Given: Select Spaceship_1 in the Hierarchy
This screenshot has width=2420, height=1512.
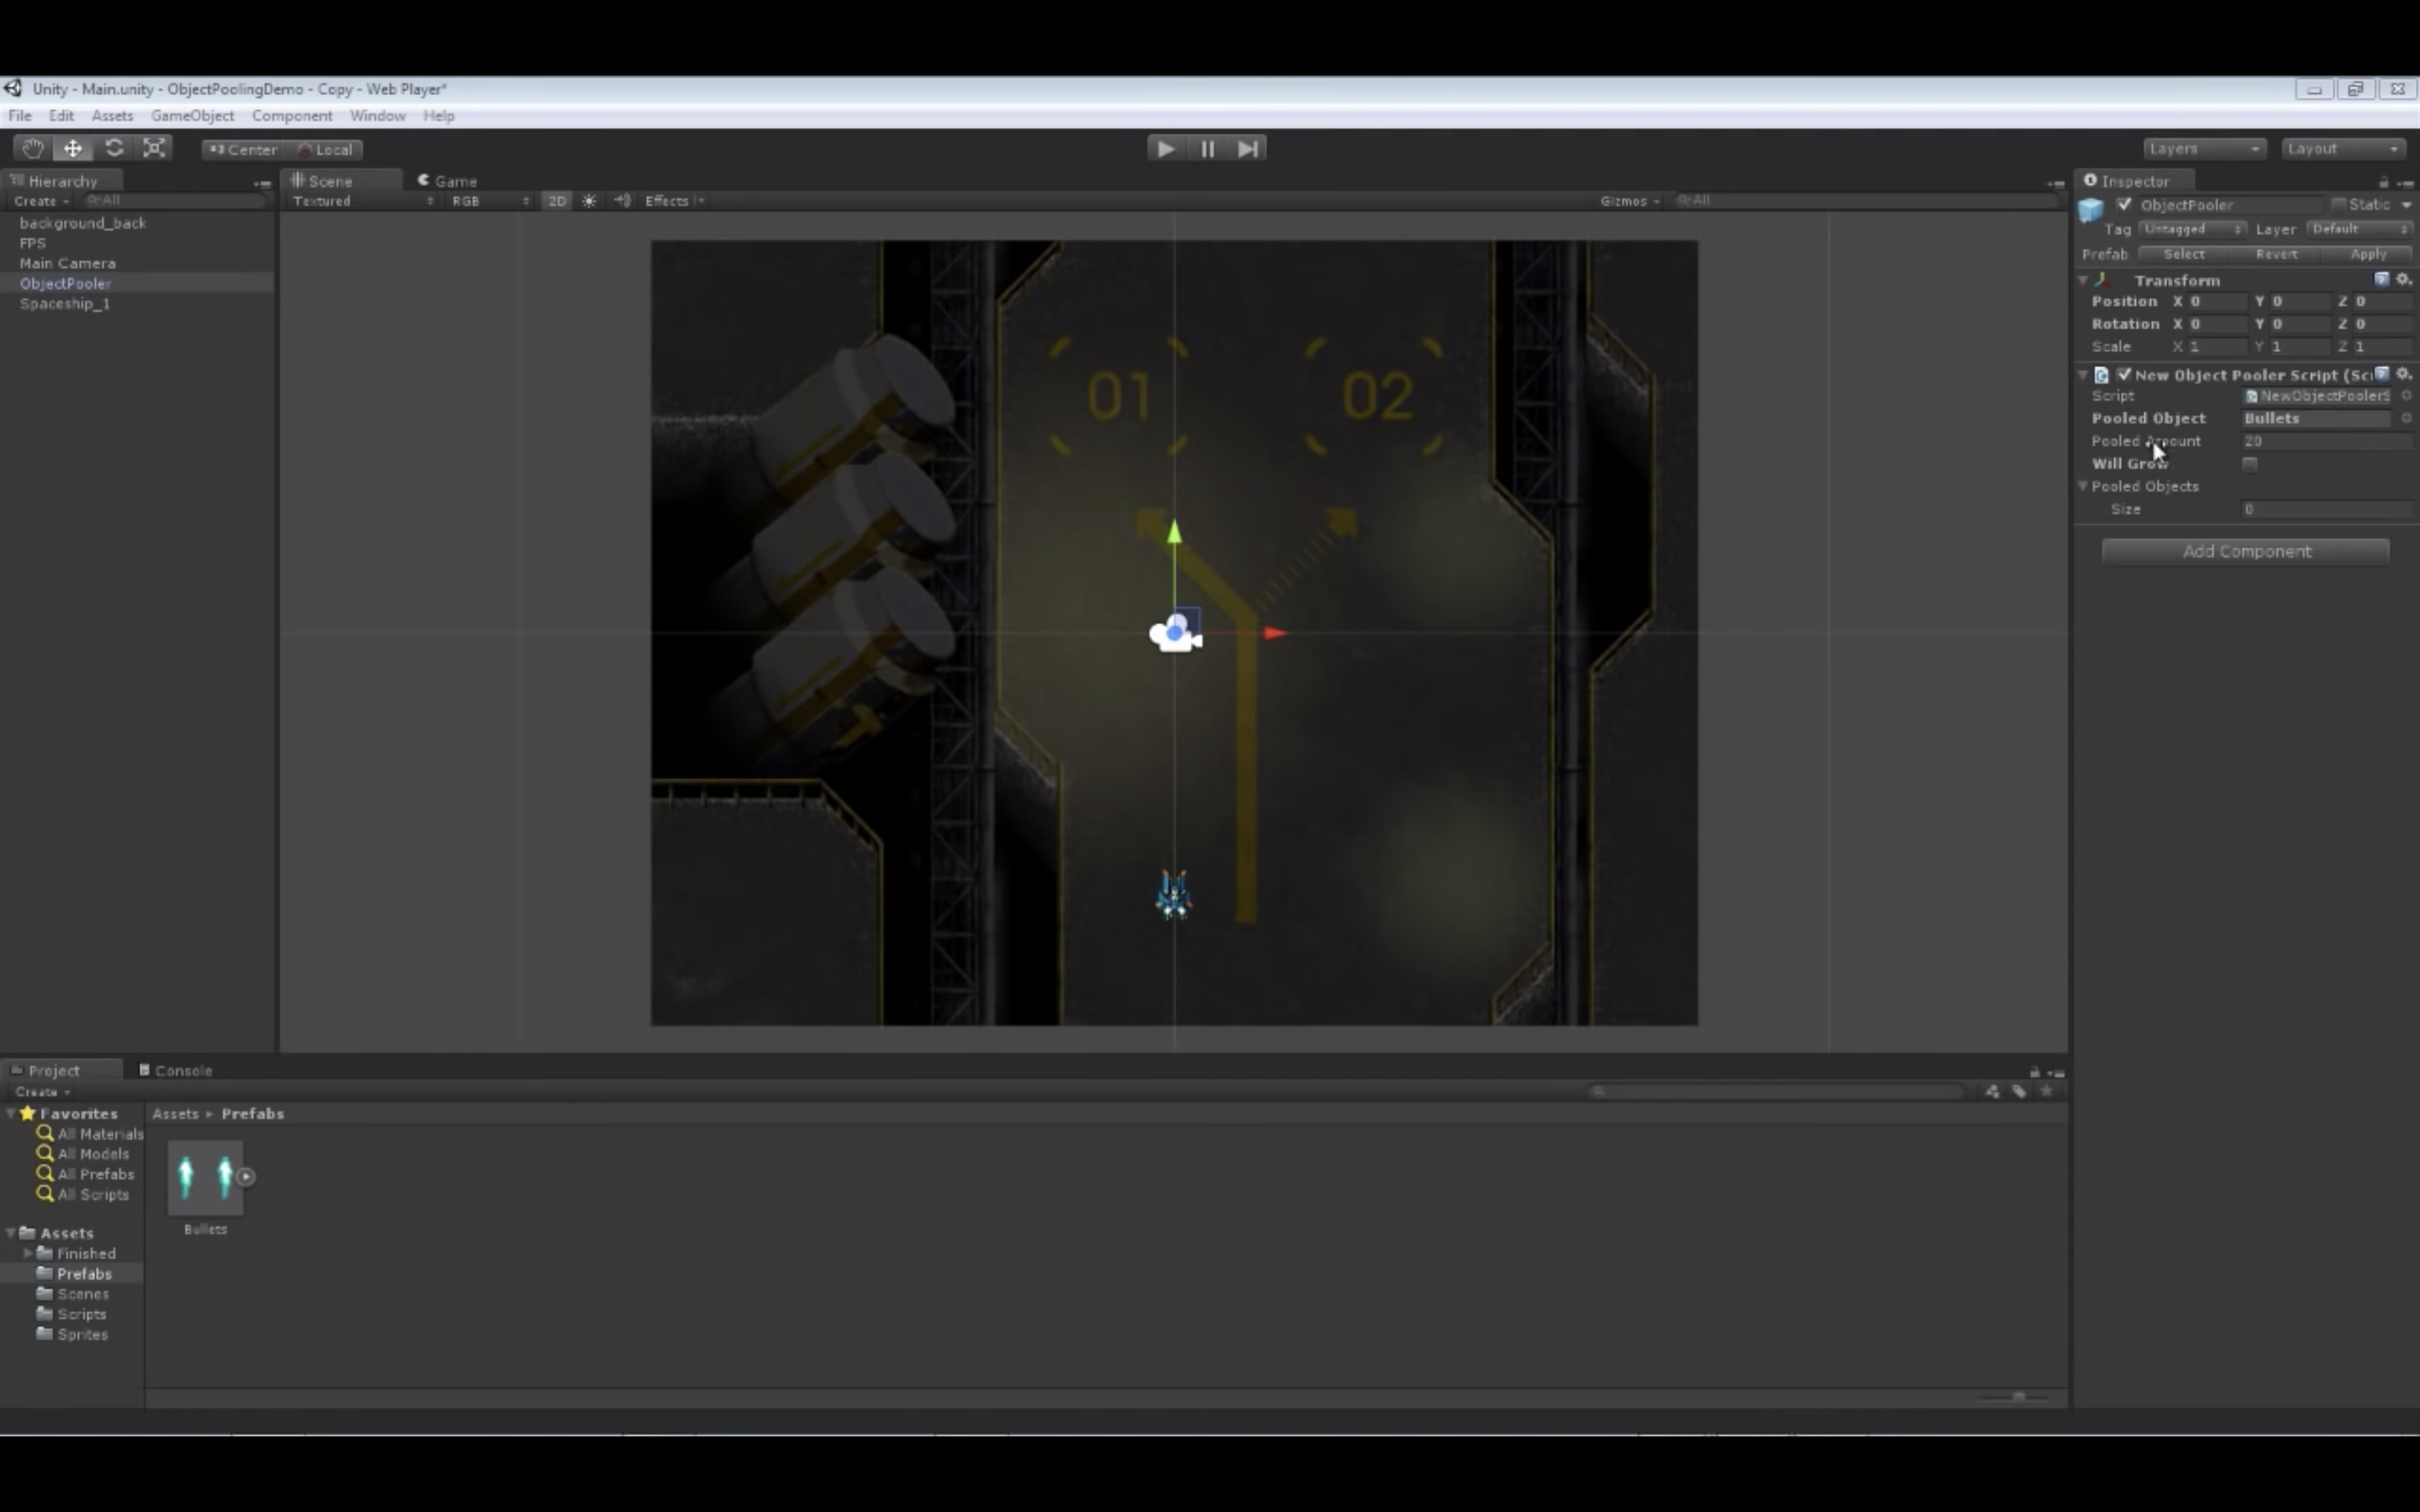Looking at the screenshot, I should (65, 303).
